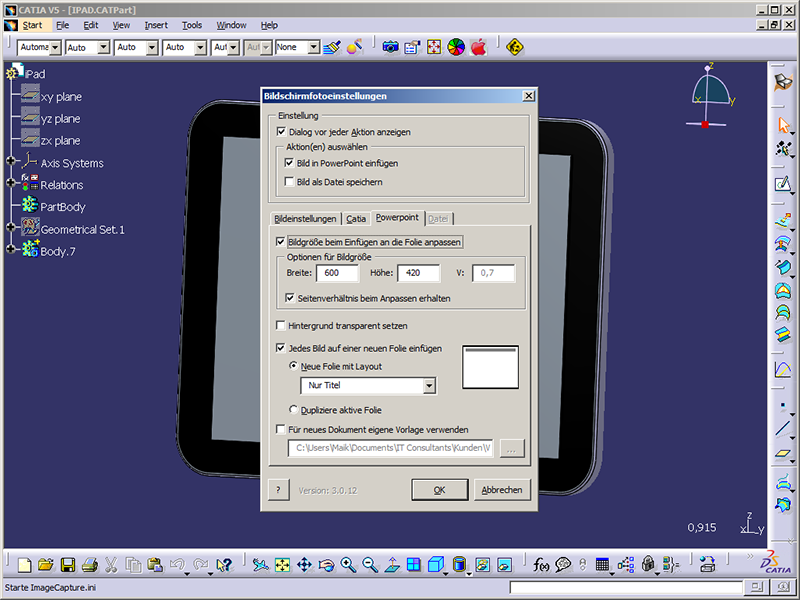Select the Rotate view tool
The width and height of the screenshot is (800, 600).
[x=326, y=565]
